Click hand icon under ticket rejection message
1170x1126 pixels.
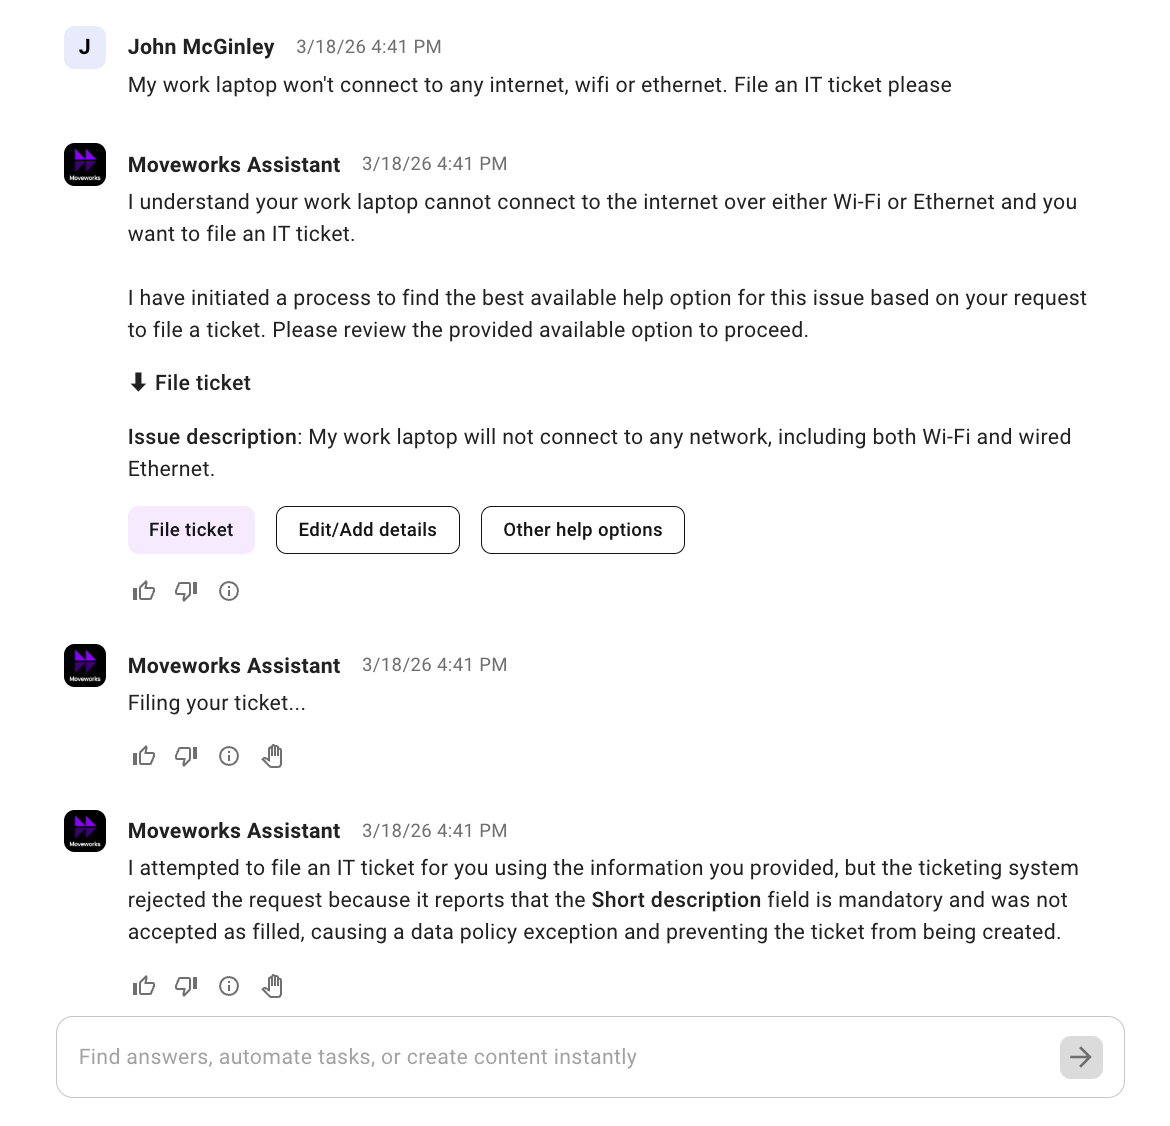[272, 987]
